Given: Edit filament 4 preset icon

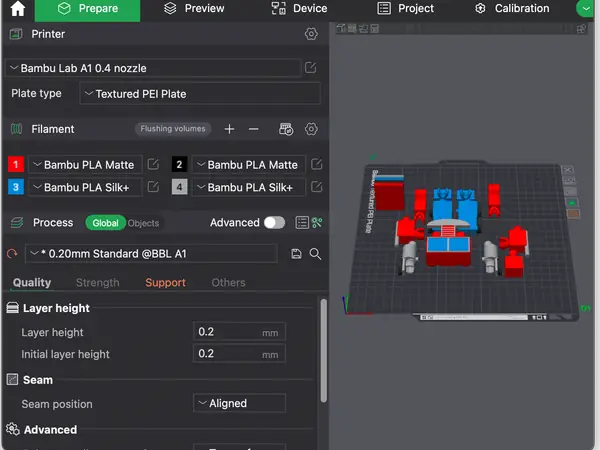Looking at the screenshot, I should point(316,187).
